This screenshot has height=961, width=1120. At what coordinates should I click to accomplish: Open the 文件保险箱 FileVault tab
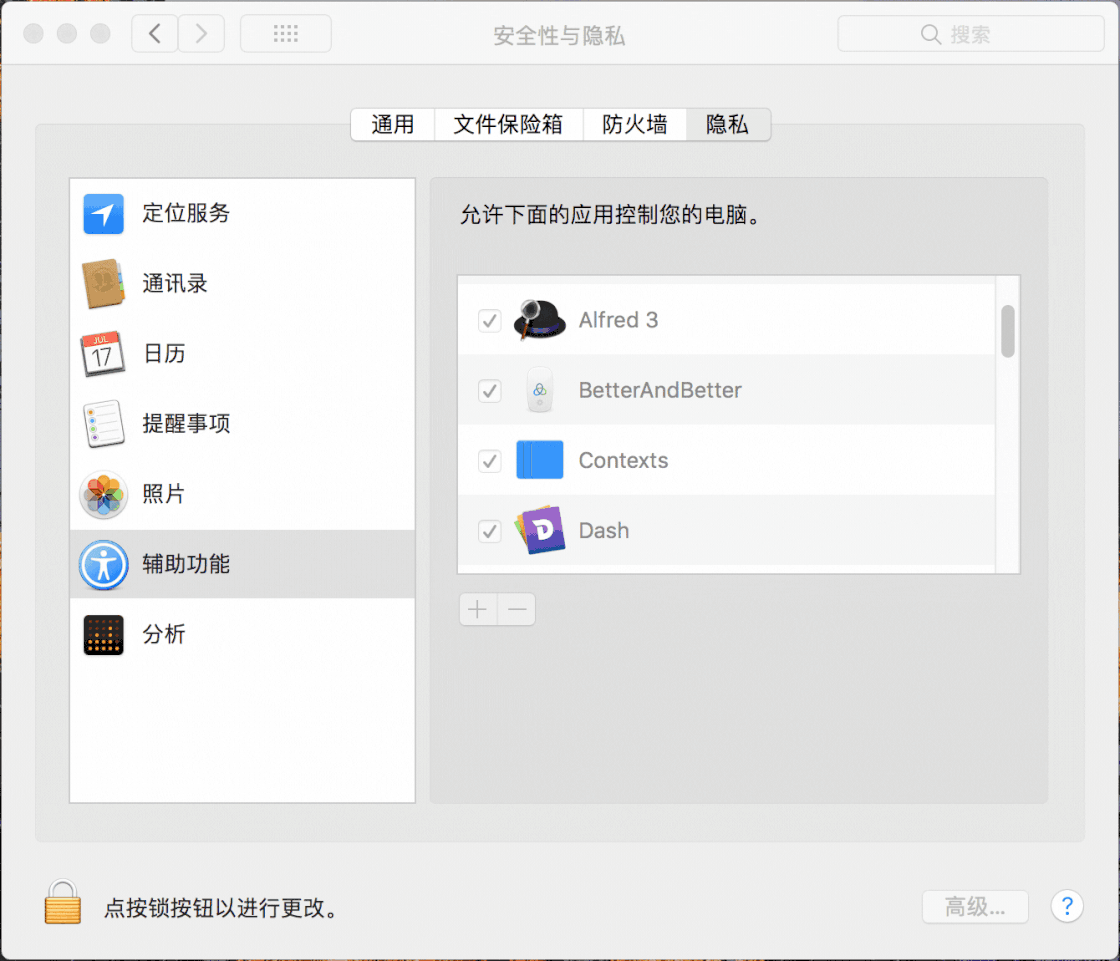[509, 124]
